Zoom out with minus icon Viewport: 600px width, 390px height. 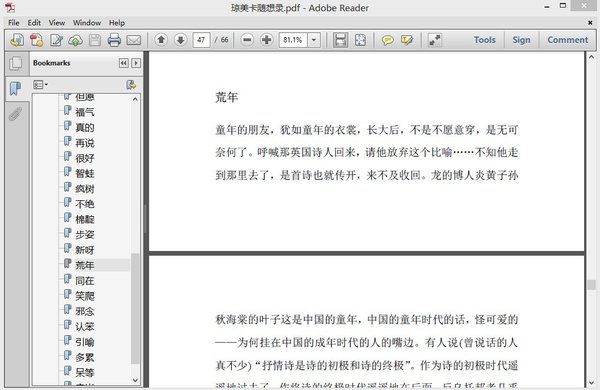point(247,39)
